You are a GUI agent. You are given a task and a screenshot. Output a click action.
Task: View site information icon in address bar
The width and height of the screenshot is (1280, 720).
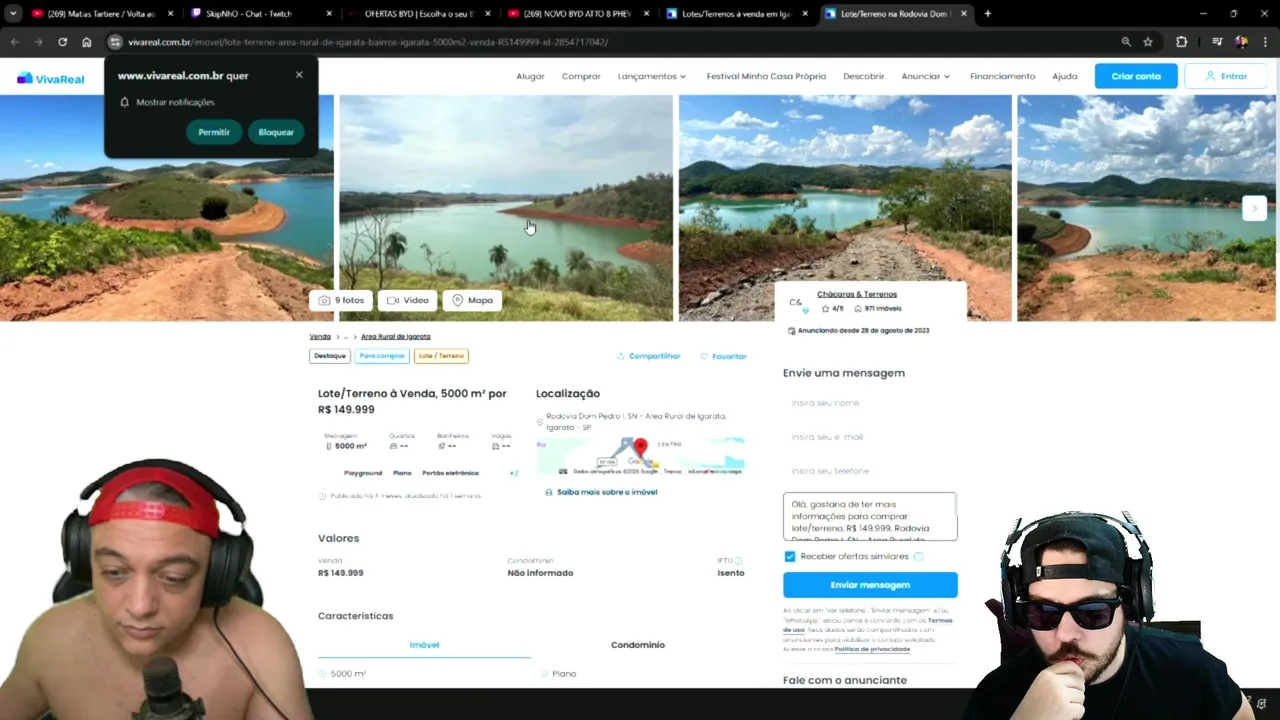coord(115,42)
